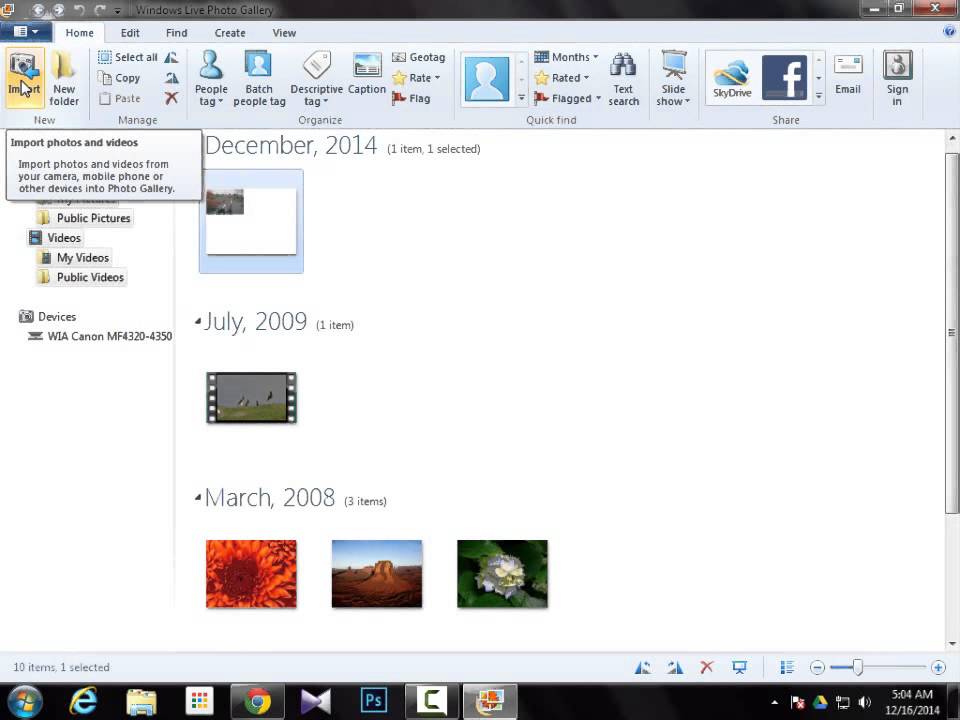Click the people quick find portrait

(487, 79)
